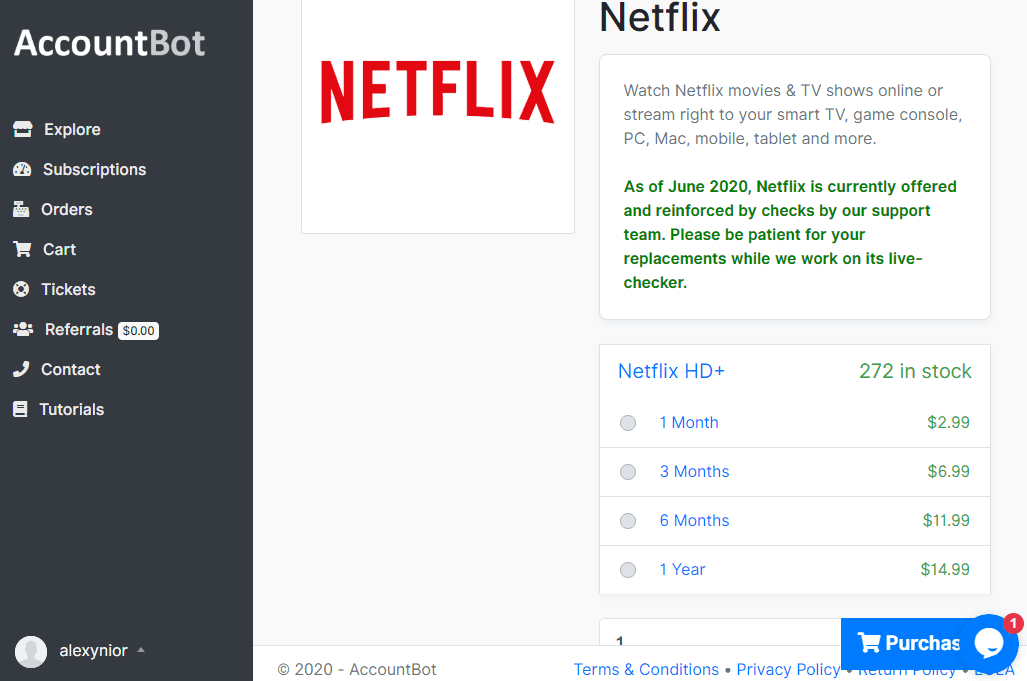Click the Orders cash register icon
This screenshot has width=1027, height=681.
[x=21, y=209]
